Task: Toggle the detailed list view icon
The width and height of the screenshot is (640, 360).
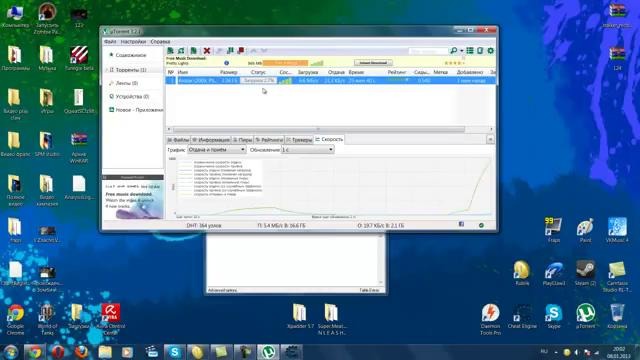Action: tap(470, 51)
